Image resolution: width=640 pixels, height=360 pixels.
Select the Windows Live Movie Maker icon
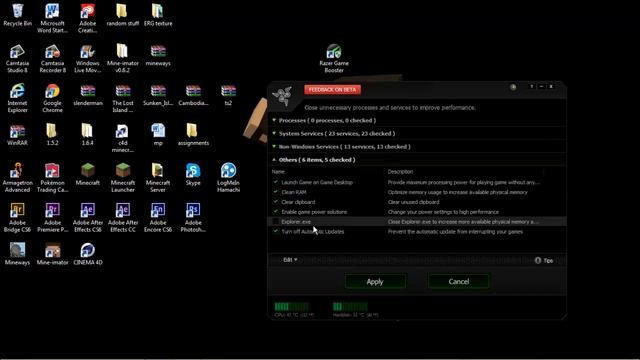click(87, 59)
